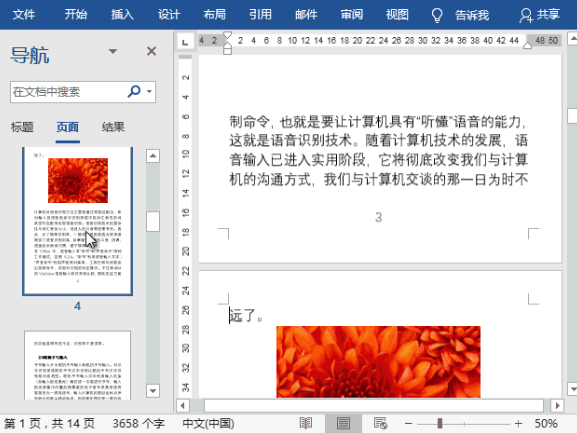Open the 插入 ribbon tab

click(x=122, y=15)
